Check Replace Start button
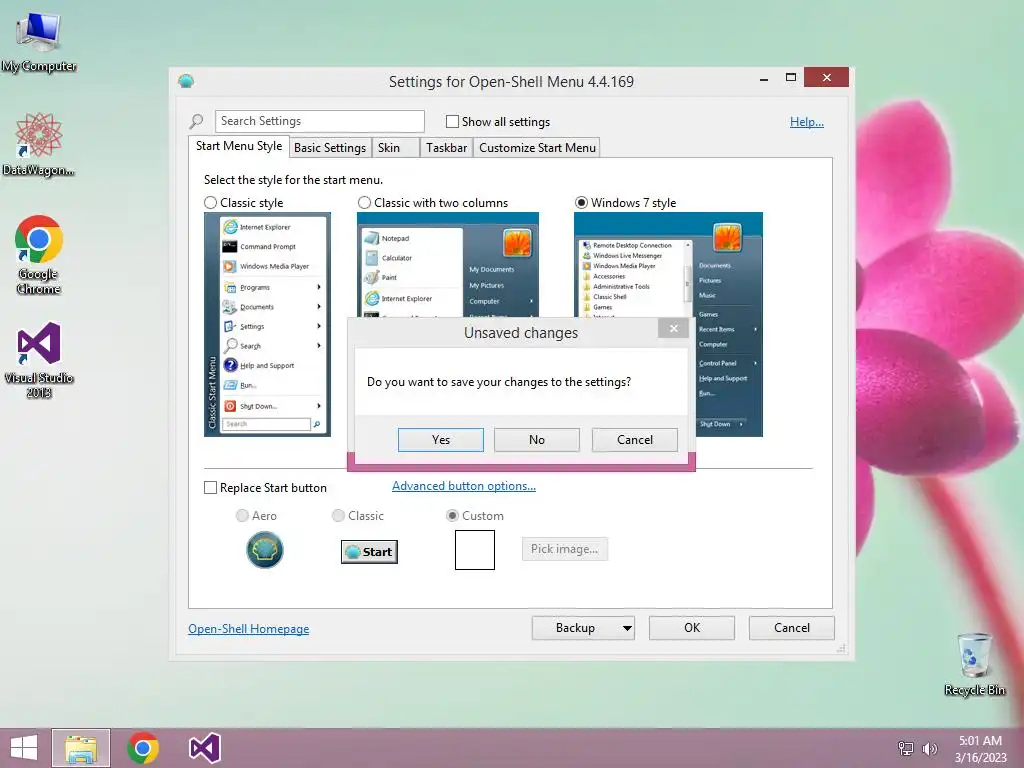 pyautogui.click(x=210, y=488)
